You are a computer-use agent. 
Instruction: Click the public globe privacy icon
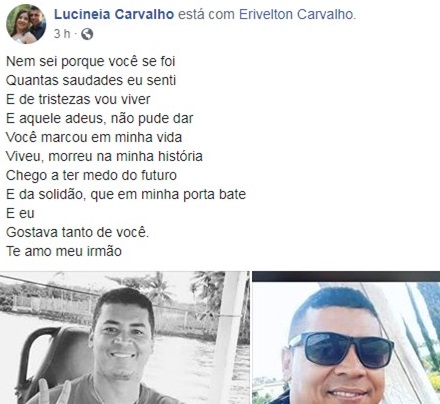click(x=87, y=34)
